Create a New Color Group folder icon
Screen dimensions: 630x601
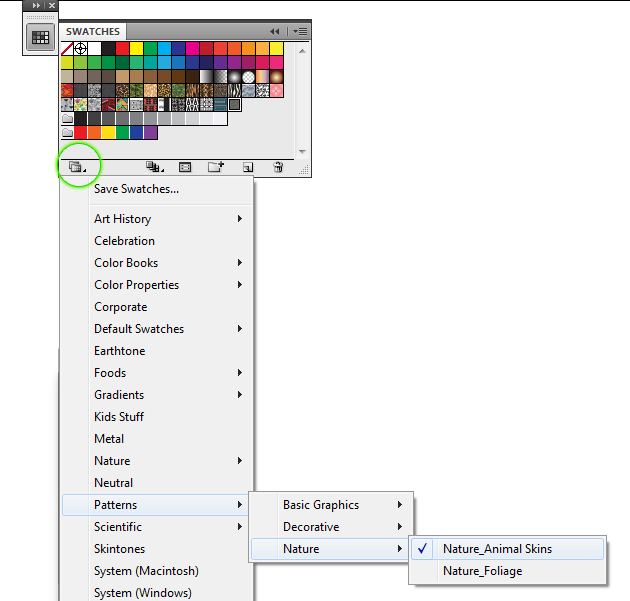coord(216,167)
